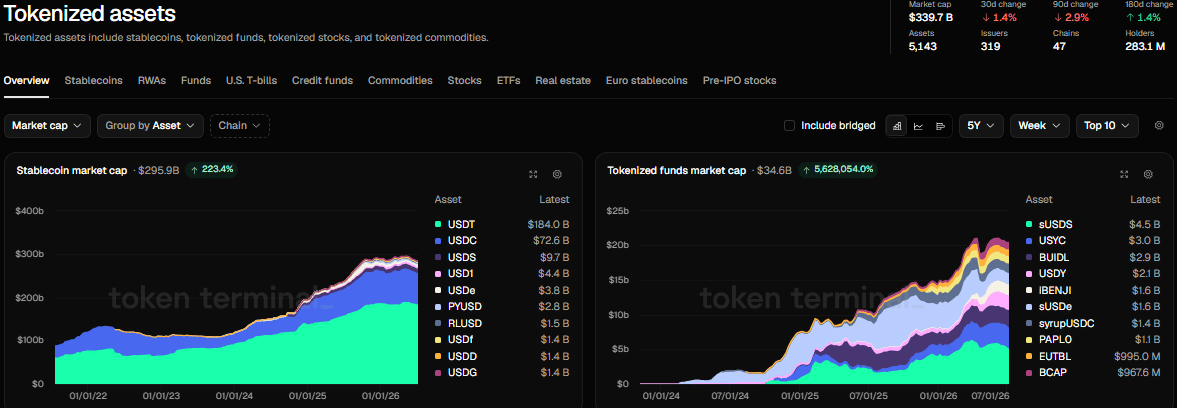This screenshot has height=408, width=1177.
Task: Enable the Include bridged checkbox
Action: pyautogui.click(x=789, y=126)
